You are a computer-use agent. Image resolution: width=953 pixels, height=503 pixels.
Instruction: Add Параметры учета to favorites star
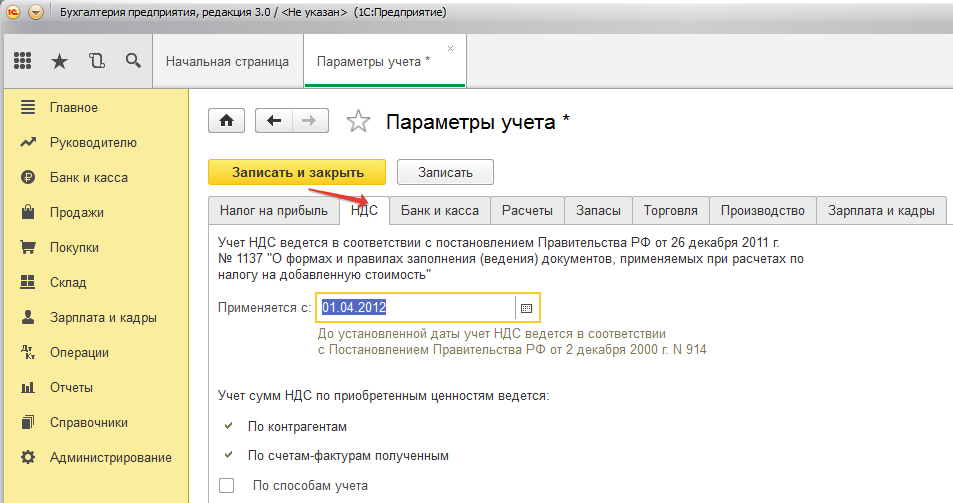pos(357,122)
